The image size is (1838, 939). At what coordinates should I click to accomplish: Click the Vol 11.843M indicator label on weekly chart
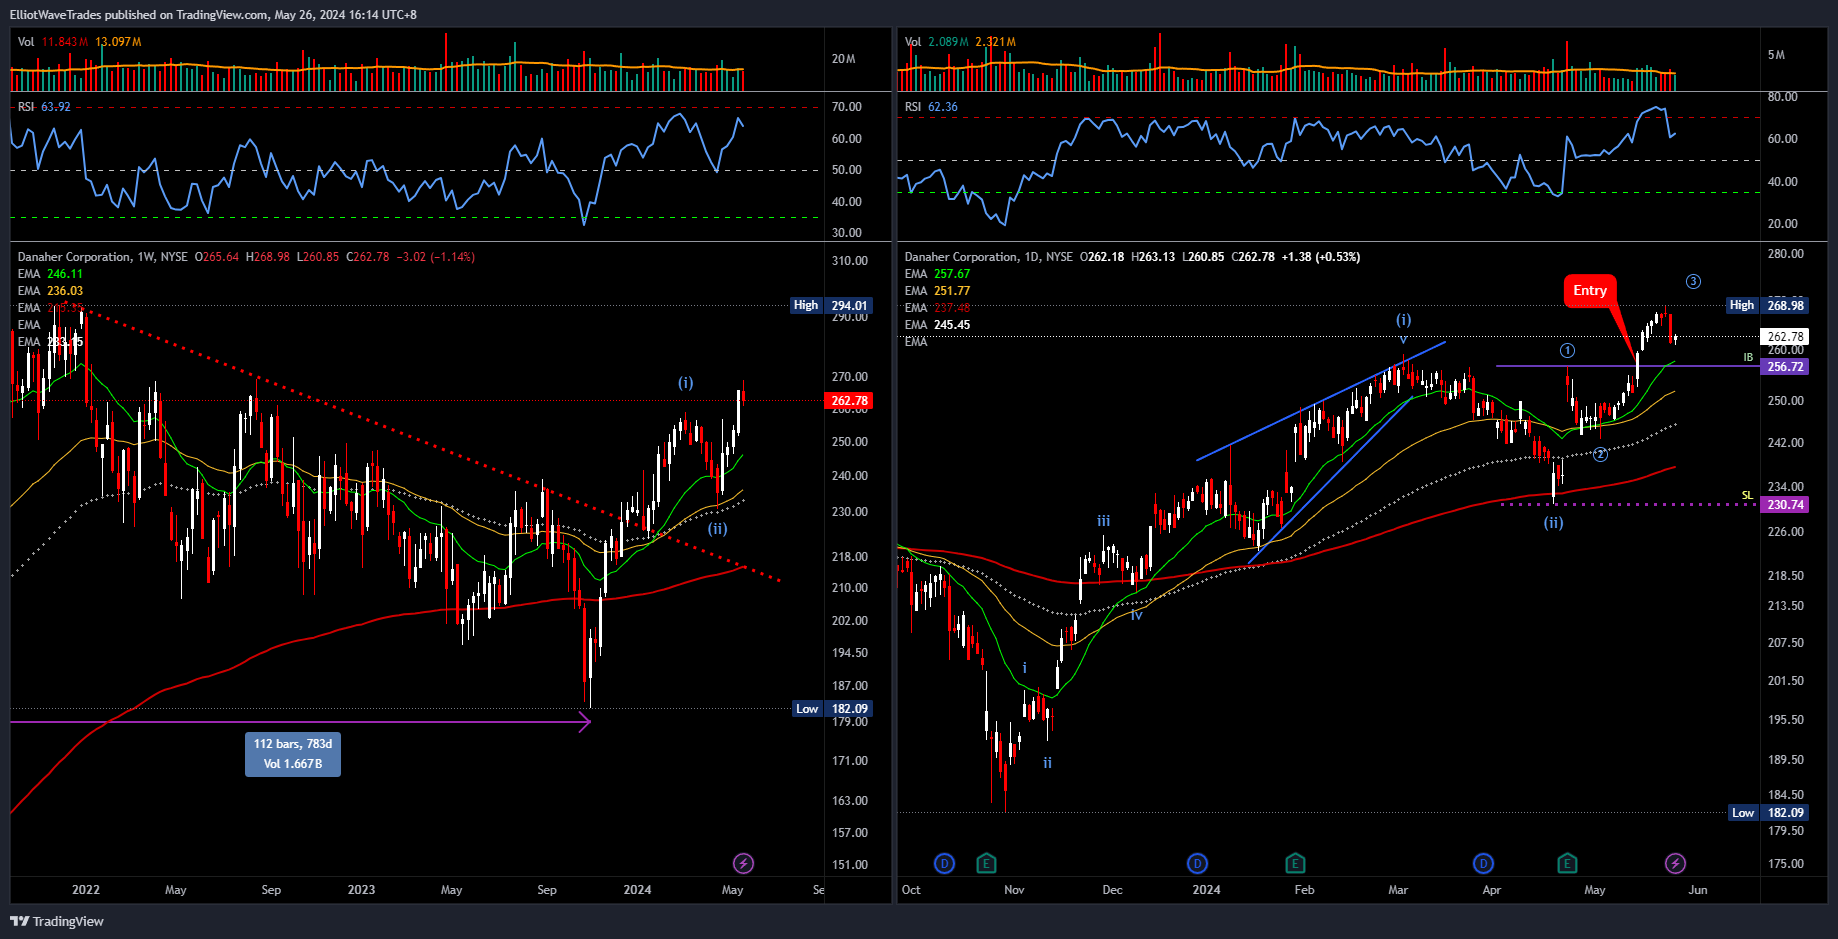(53, 42)
